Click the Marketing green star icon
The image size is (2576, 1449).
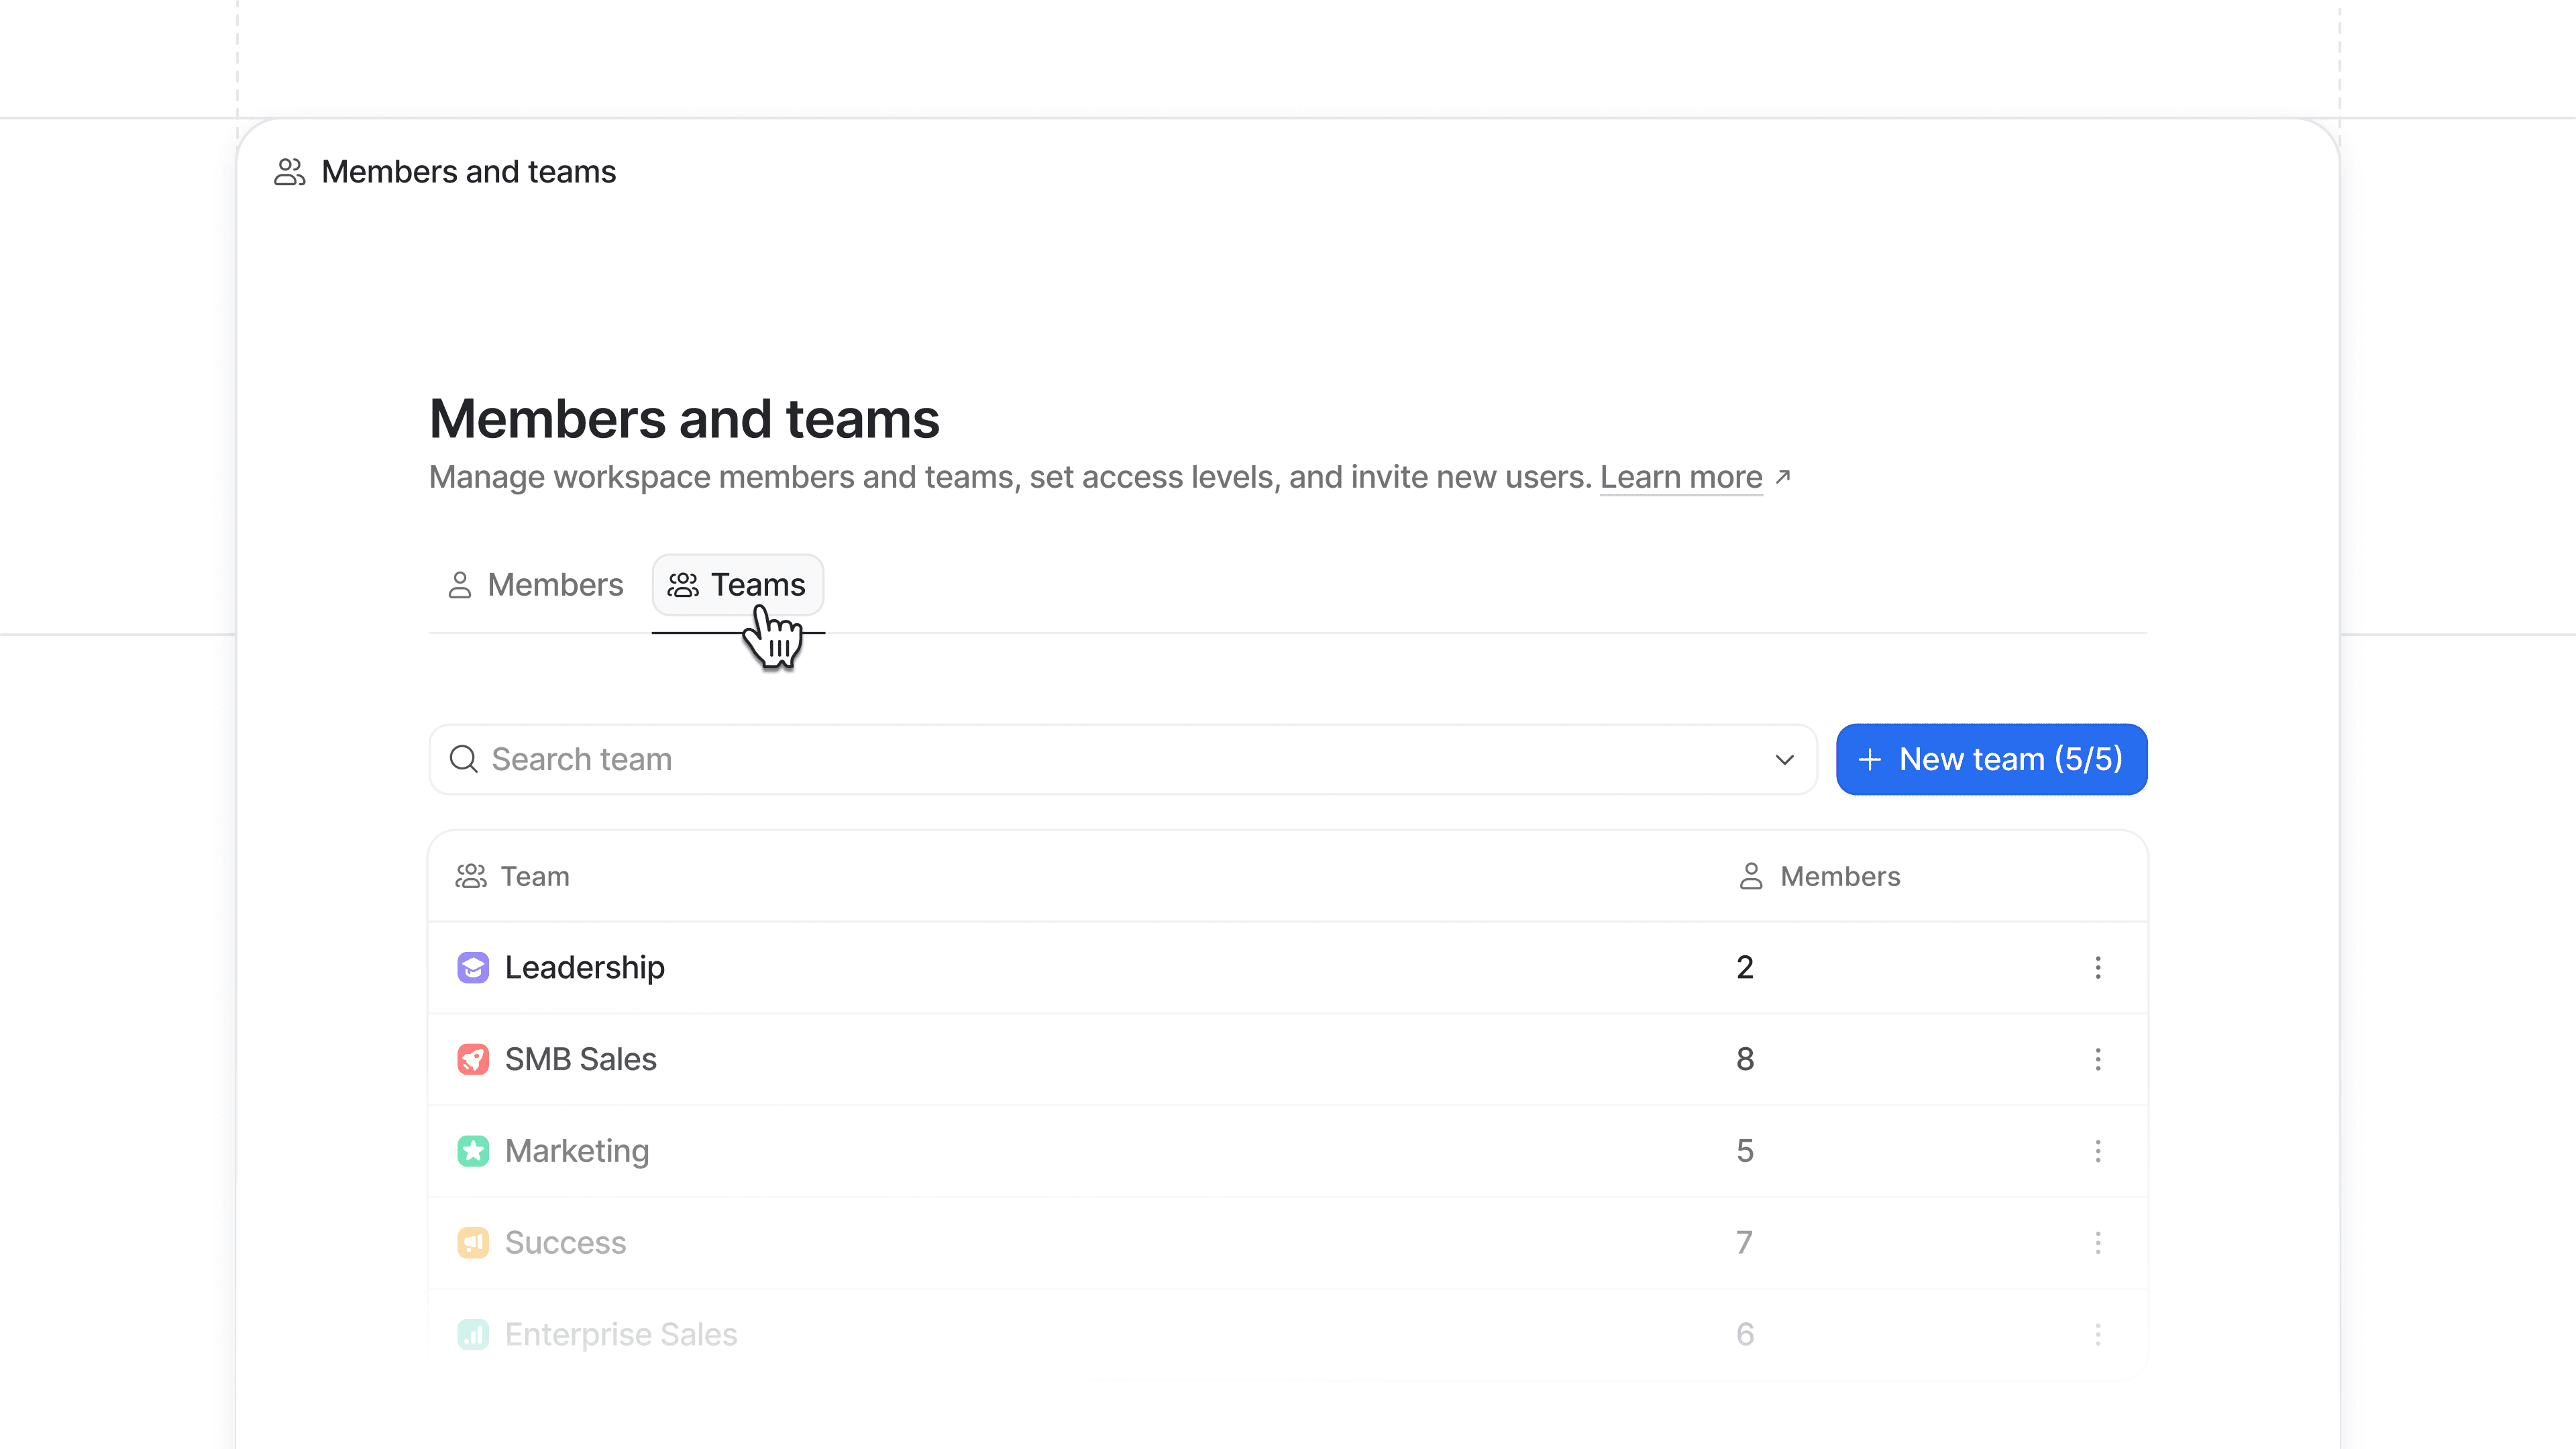pos(473,1151)
